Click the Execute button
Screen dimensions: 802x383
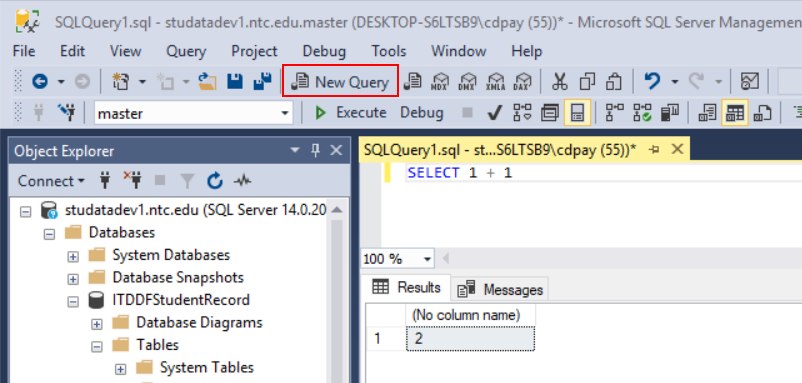click(x=350, y=113)
